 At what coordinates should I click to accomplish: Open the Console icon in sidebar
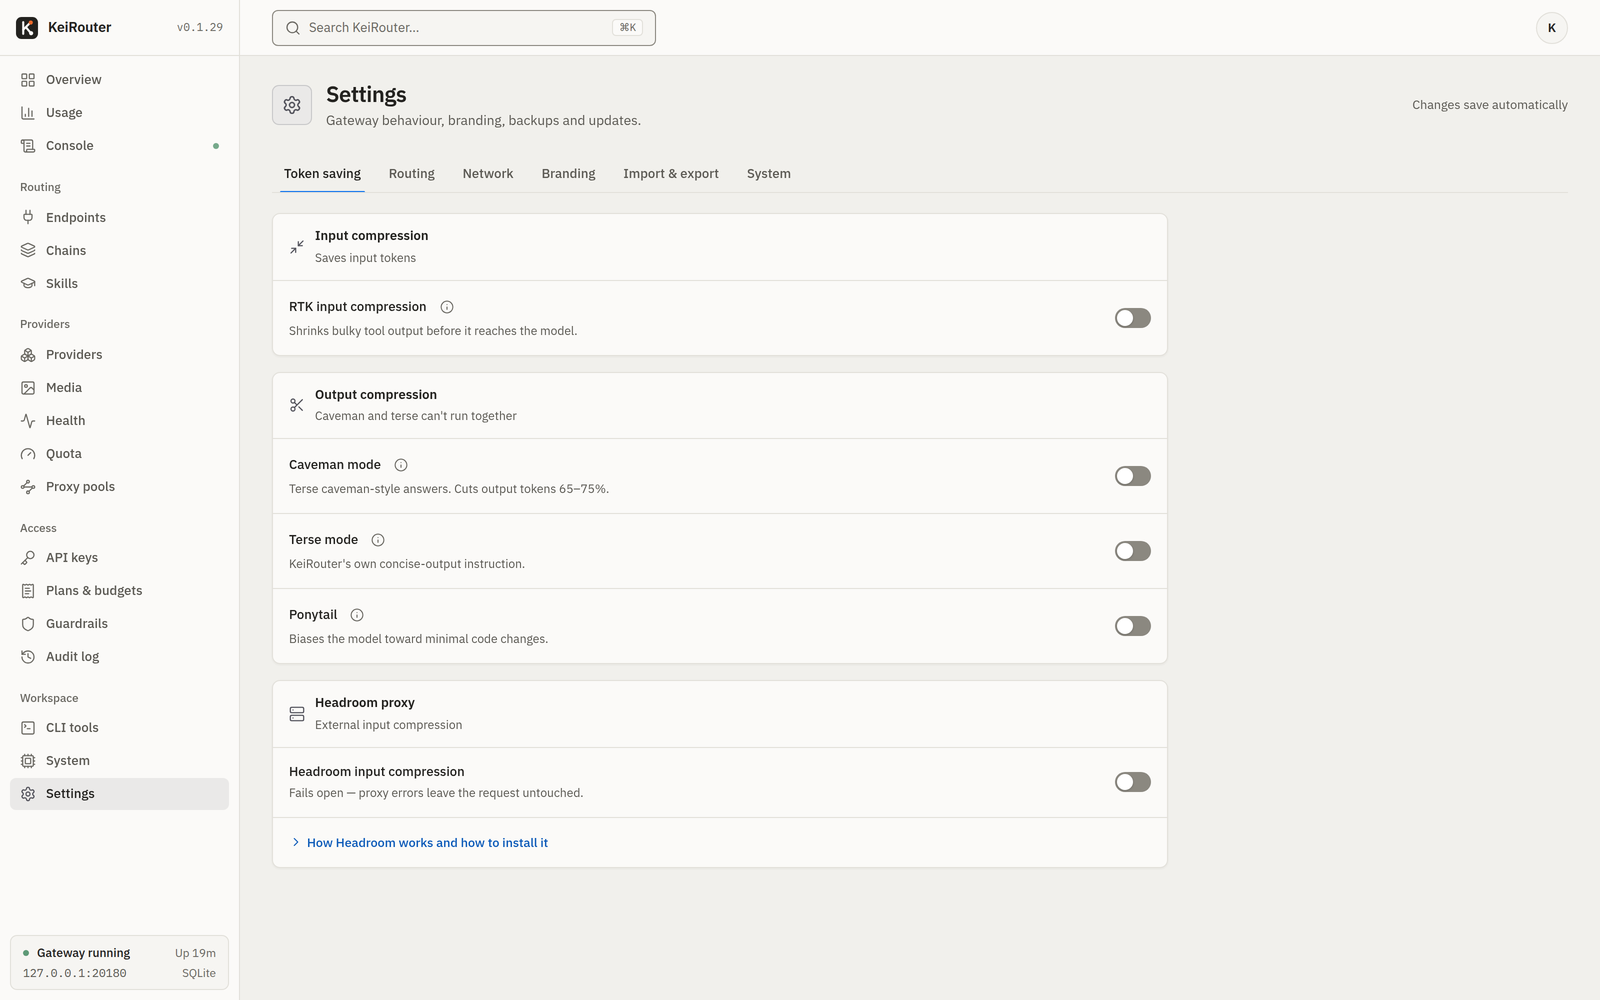(x=28, y=146)
